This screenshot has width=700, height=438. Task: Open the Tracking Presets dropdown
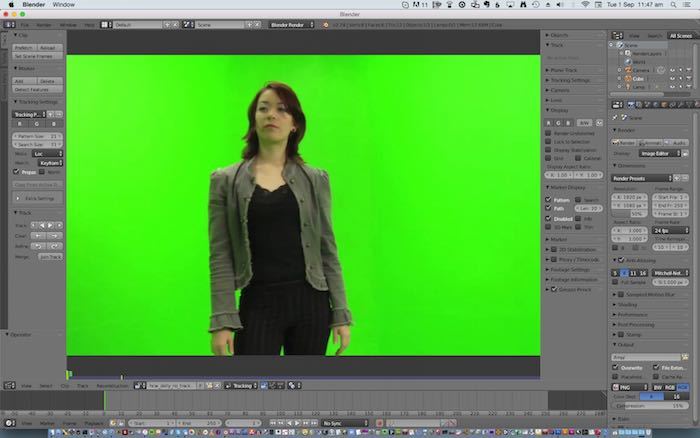[x=29, y=115]
